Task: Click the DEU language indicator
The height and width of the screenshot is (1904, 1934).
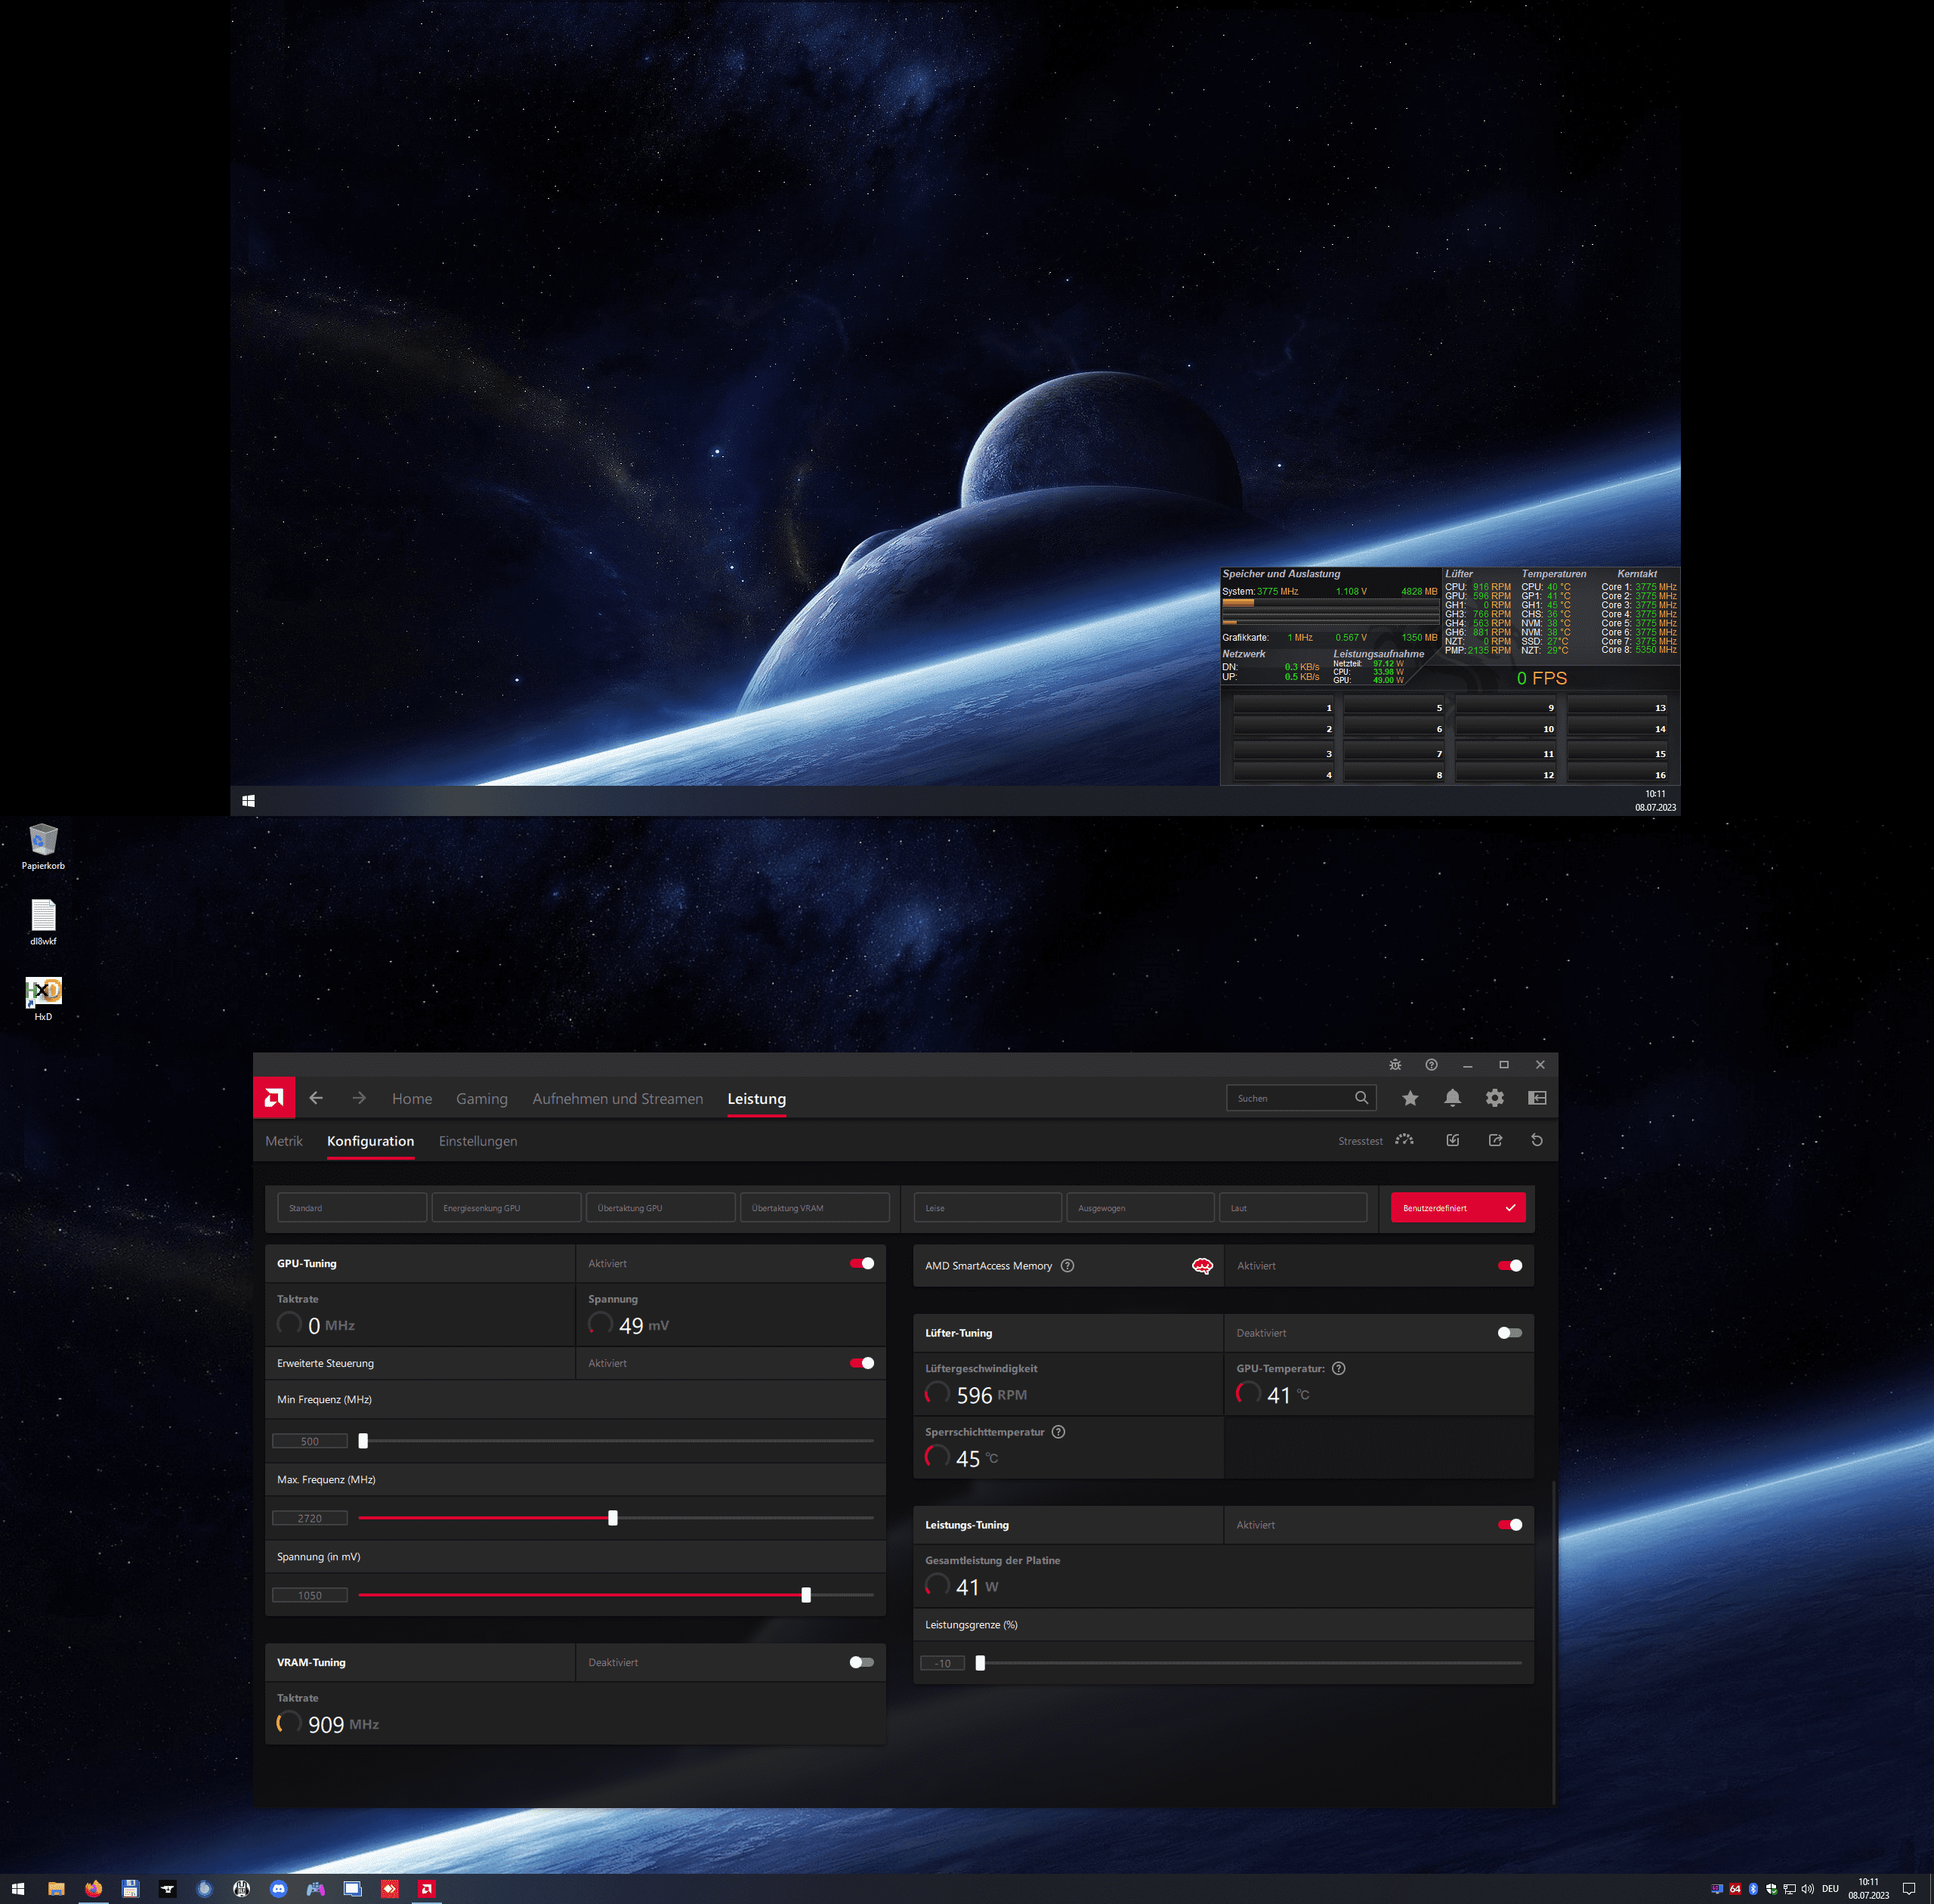Action: coord(1830,1889)
